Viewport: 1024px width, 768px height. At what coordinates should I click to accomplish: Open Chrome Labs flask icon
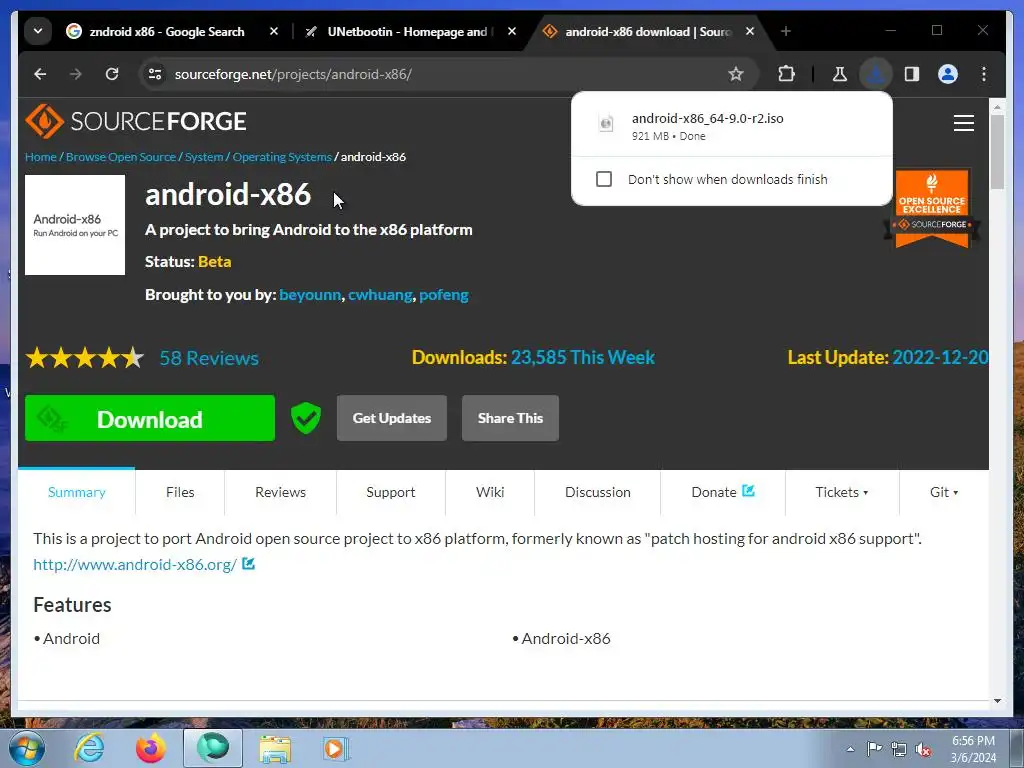(840, 74)
